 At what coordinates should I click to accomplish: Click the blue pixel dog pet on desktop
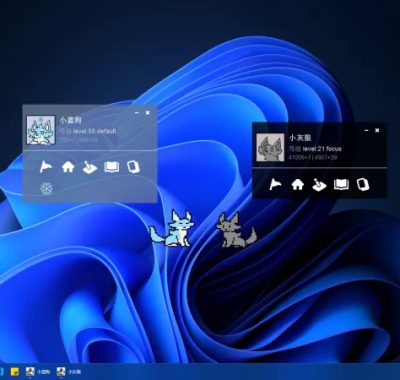point(171,228)
